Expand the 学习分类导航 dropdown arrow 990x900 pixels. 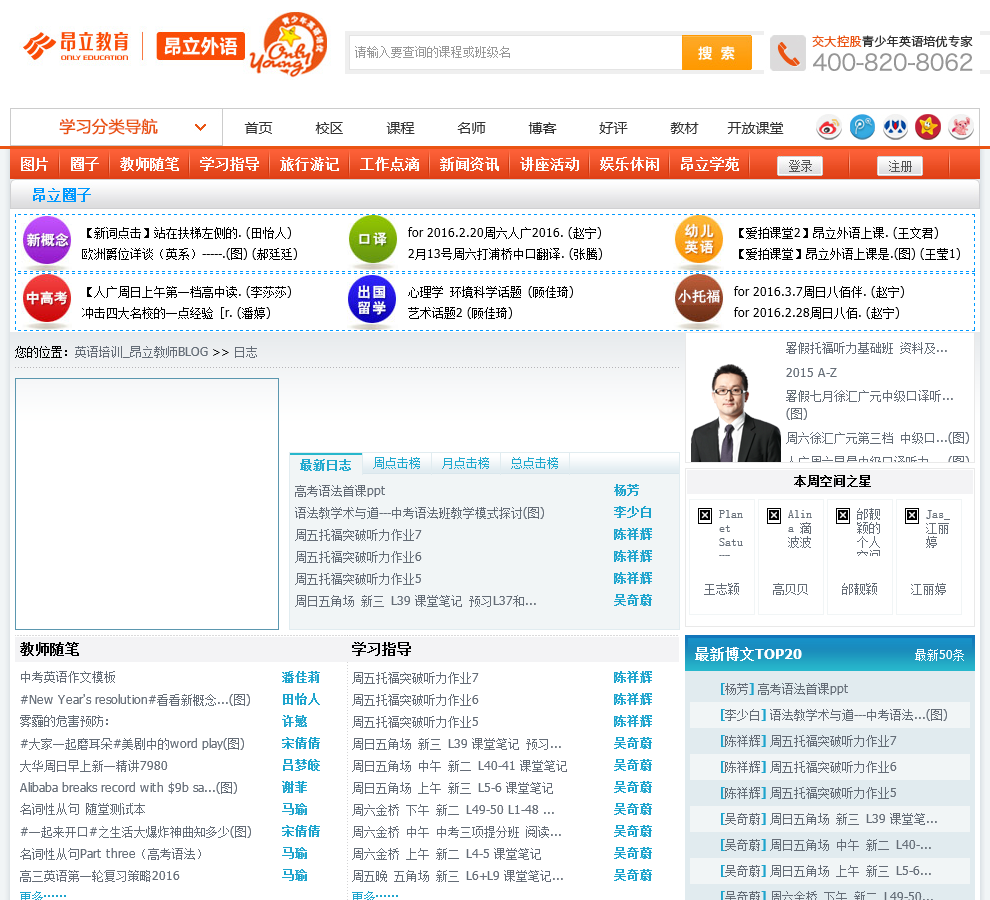pos(201,128)
